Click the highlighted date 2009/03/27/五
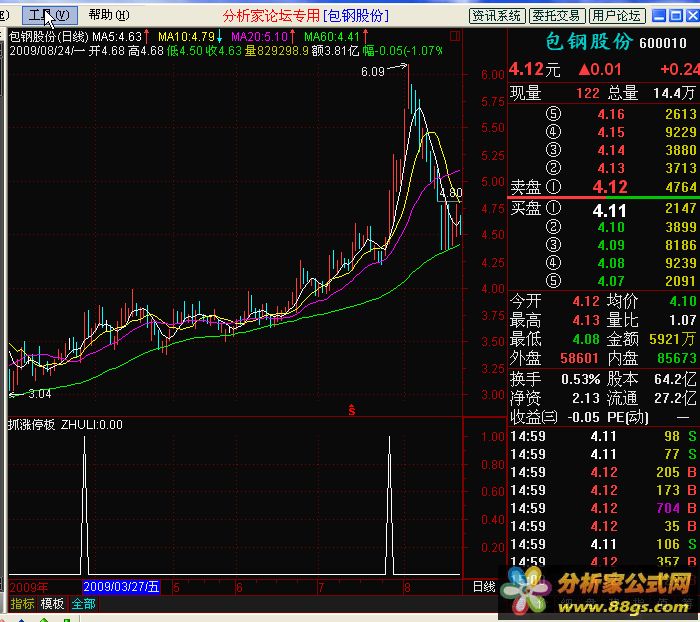Image resolution: width=700 pixels, height=622 pixels. [x=121, y=586]
